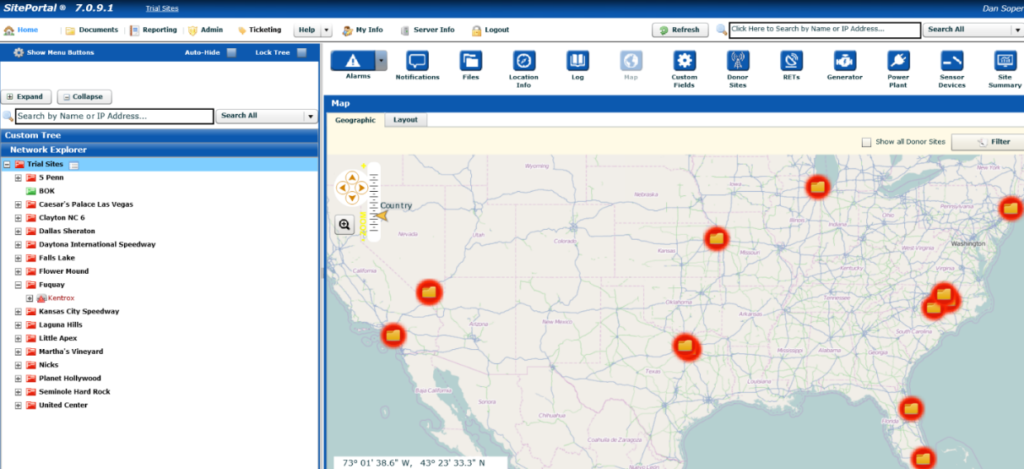Open the Documents menu
The image size is (1024, 469).
(x=92, y=30)
